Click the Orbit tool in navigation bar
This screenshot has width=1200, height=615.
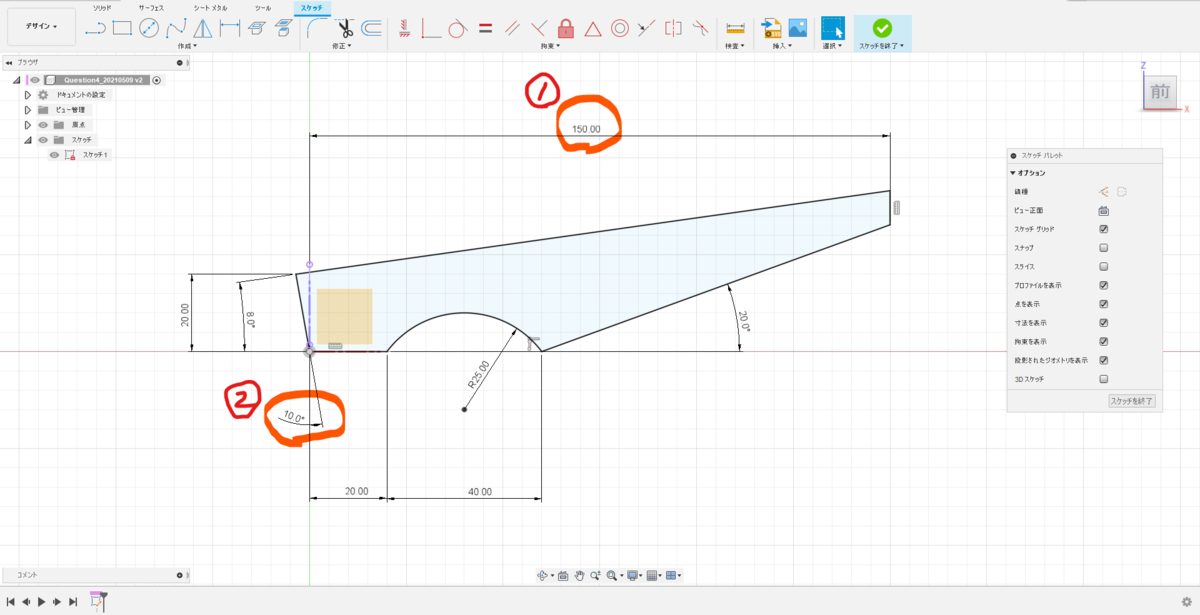click(x=543, y=575)
